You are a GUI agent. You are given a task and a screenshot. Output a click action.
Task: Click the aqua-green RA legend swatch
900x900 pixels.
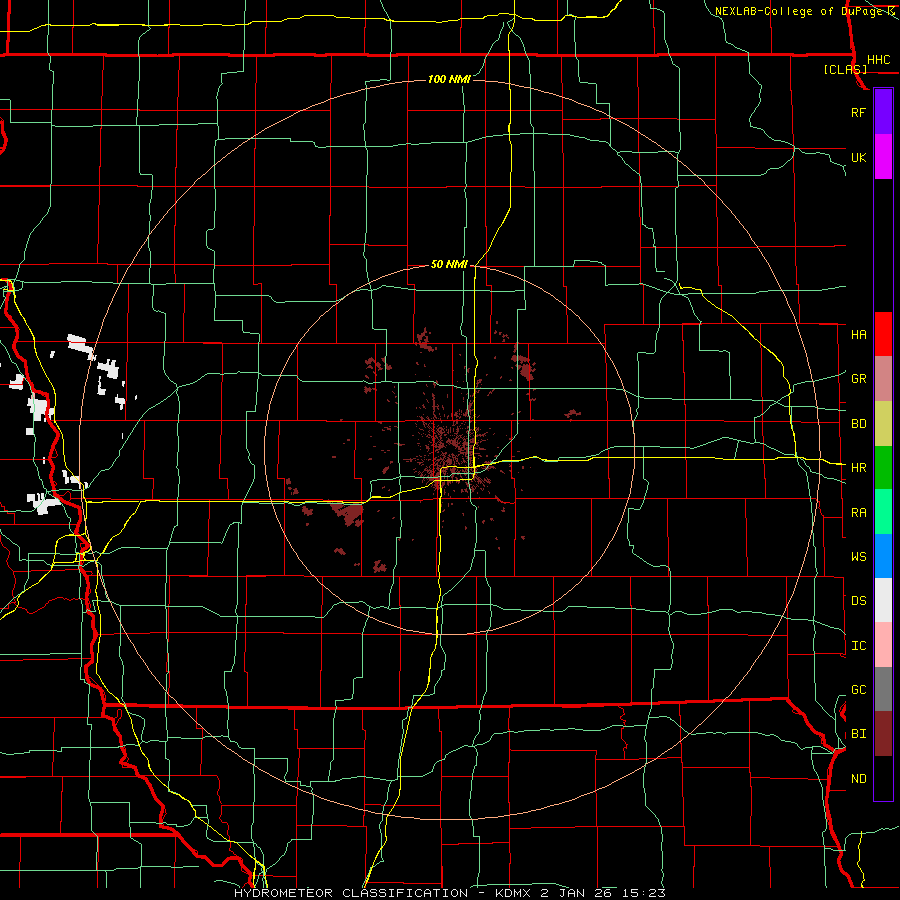[883, 511]
